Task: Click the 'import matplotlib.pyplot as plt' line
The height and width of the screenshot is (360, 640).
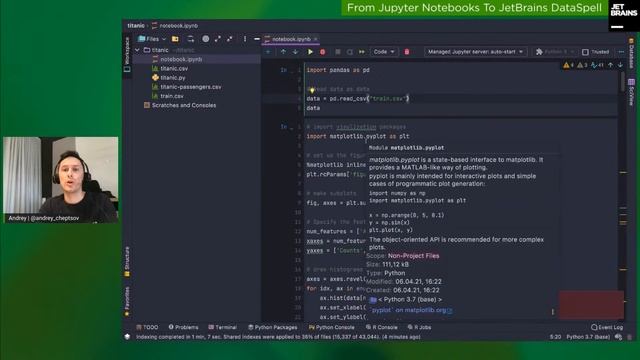Action: [358, 136]
